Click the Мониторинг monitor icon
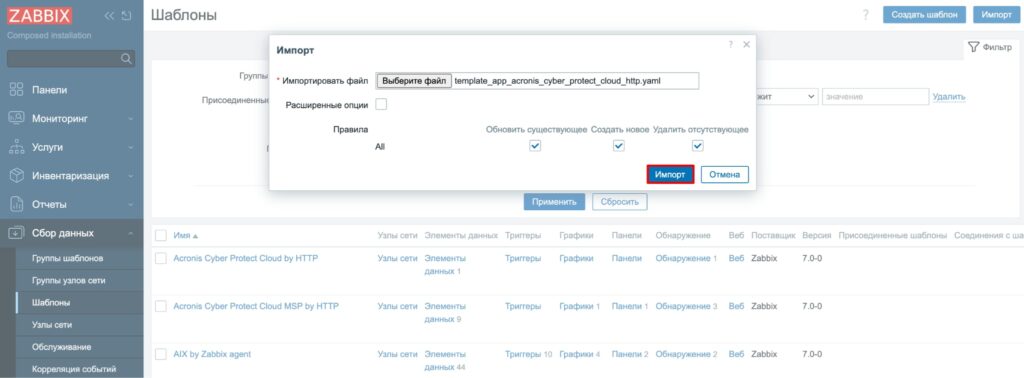Image resolution: width=1024 pixels, height=378 pixels. pos(16,119)
